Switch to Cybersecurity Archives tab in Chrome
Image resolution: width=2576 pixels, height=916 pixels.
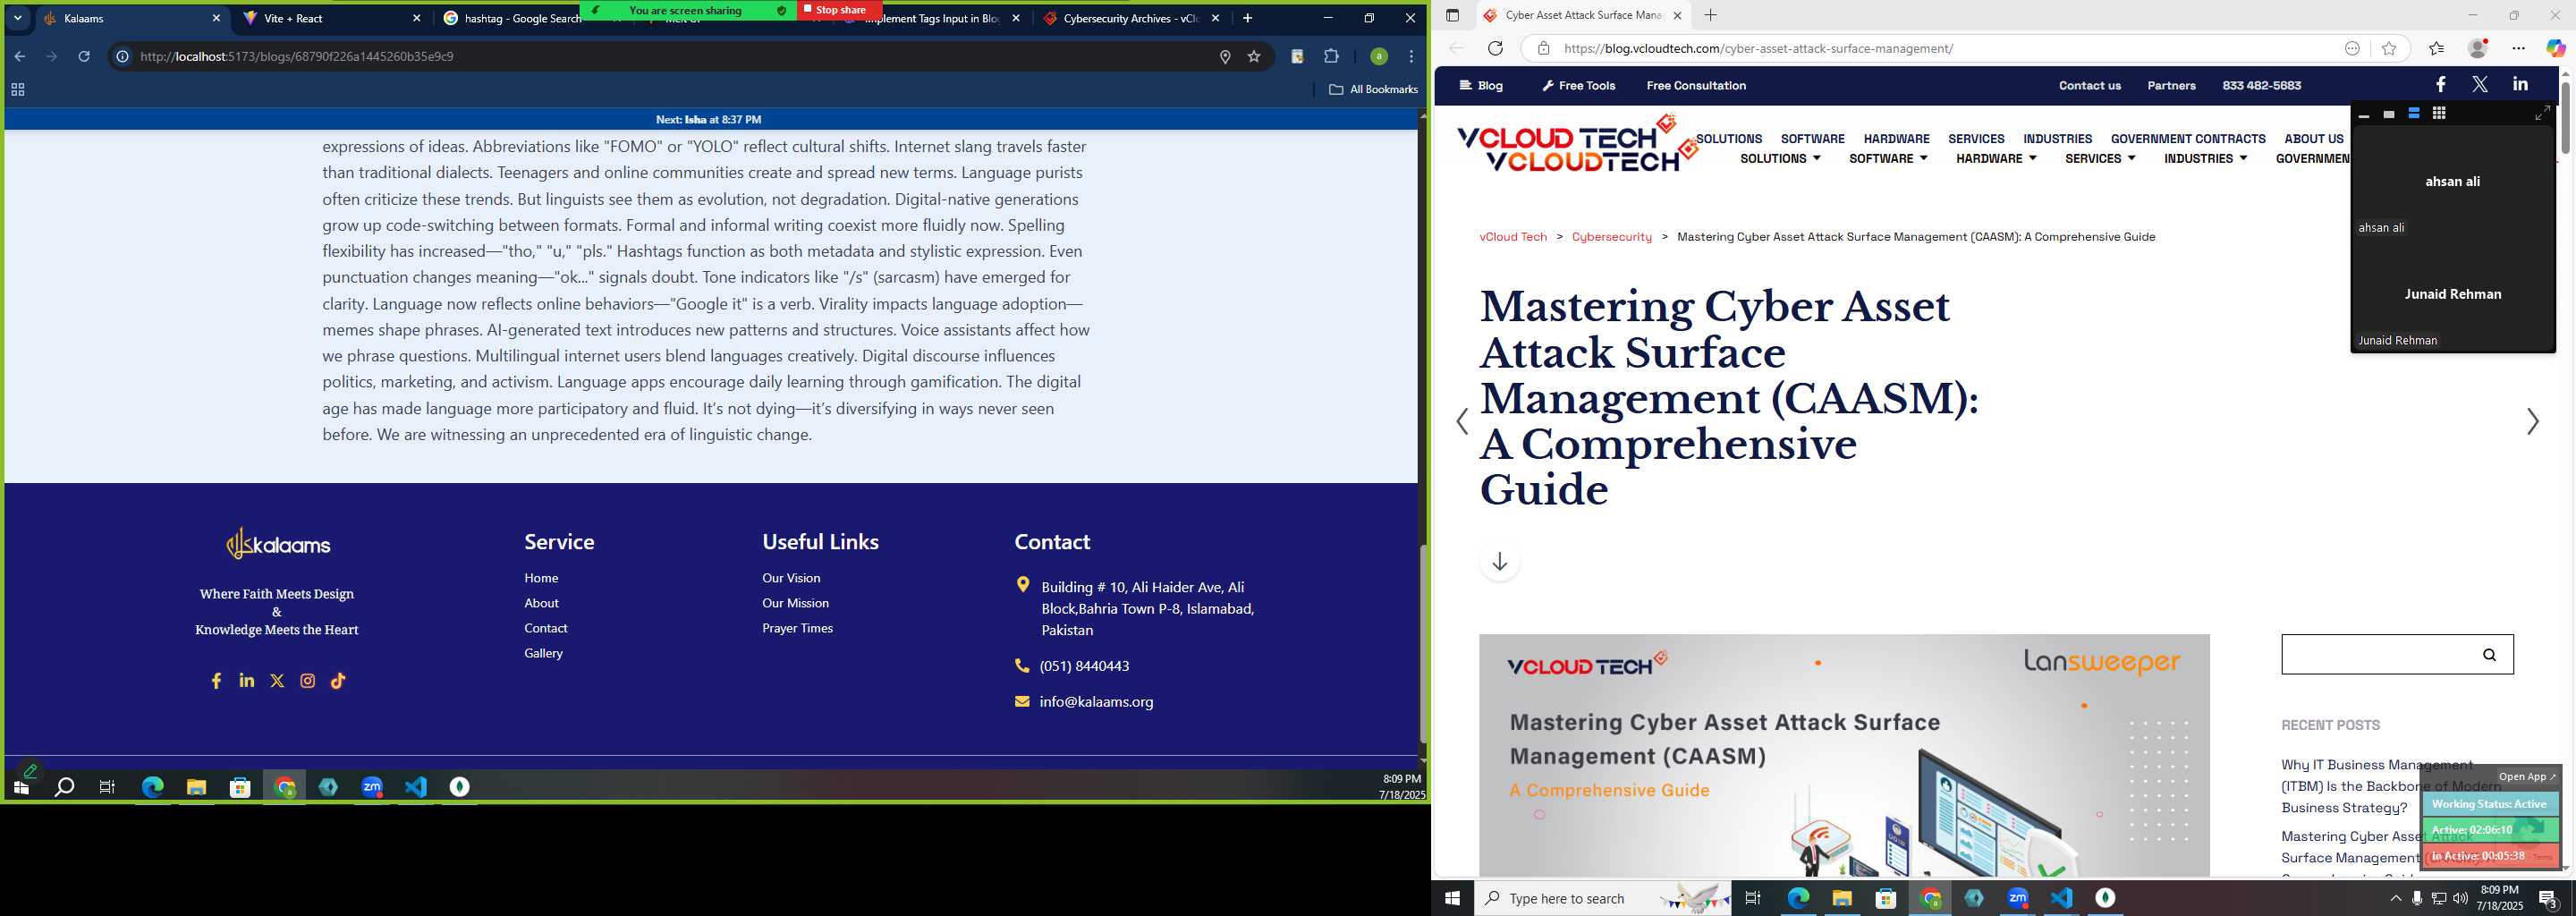1132,18
